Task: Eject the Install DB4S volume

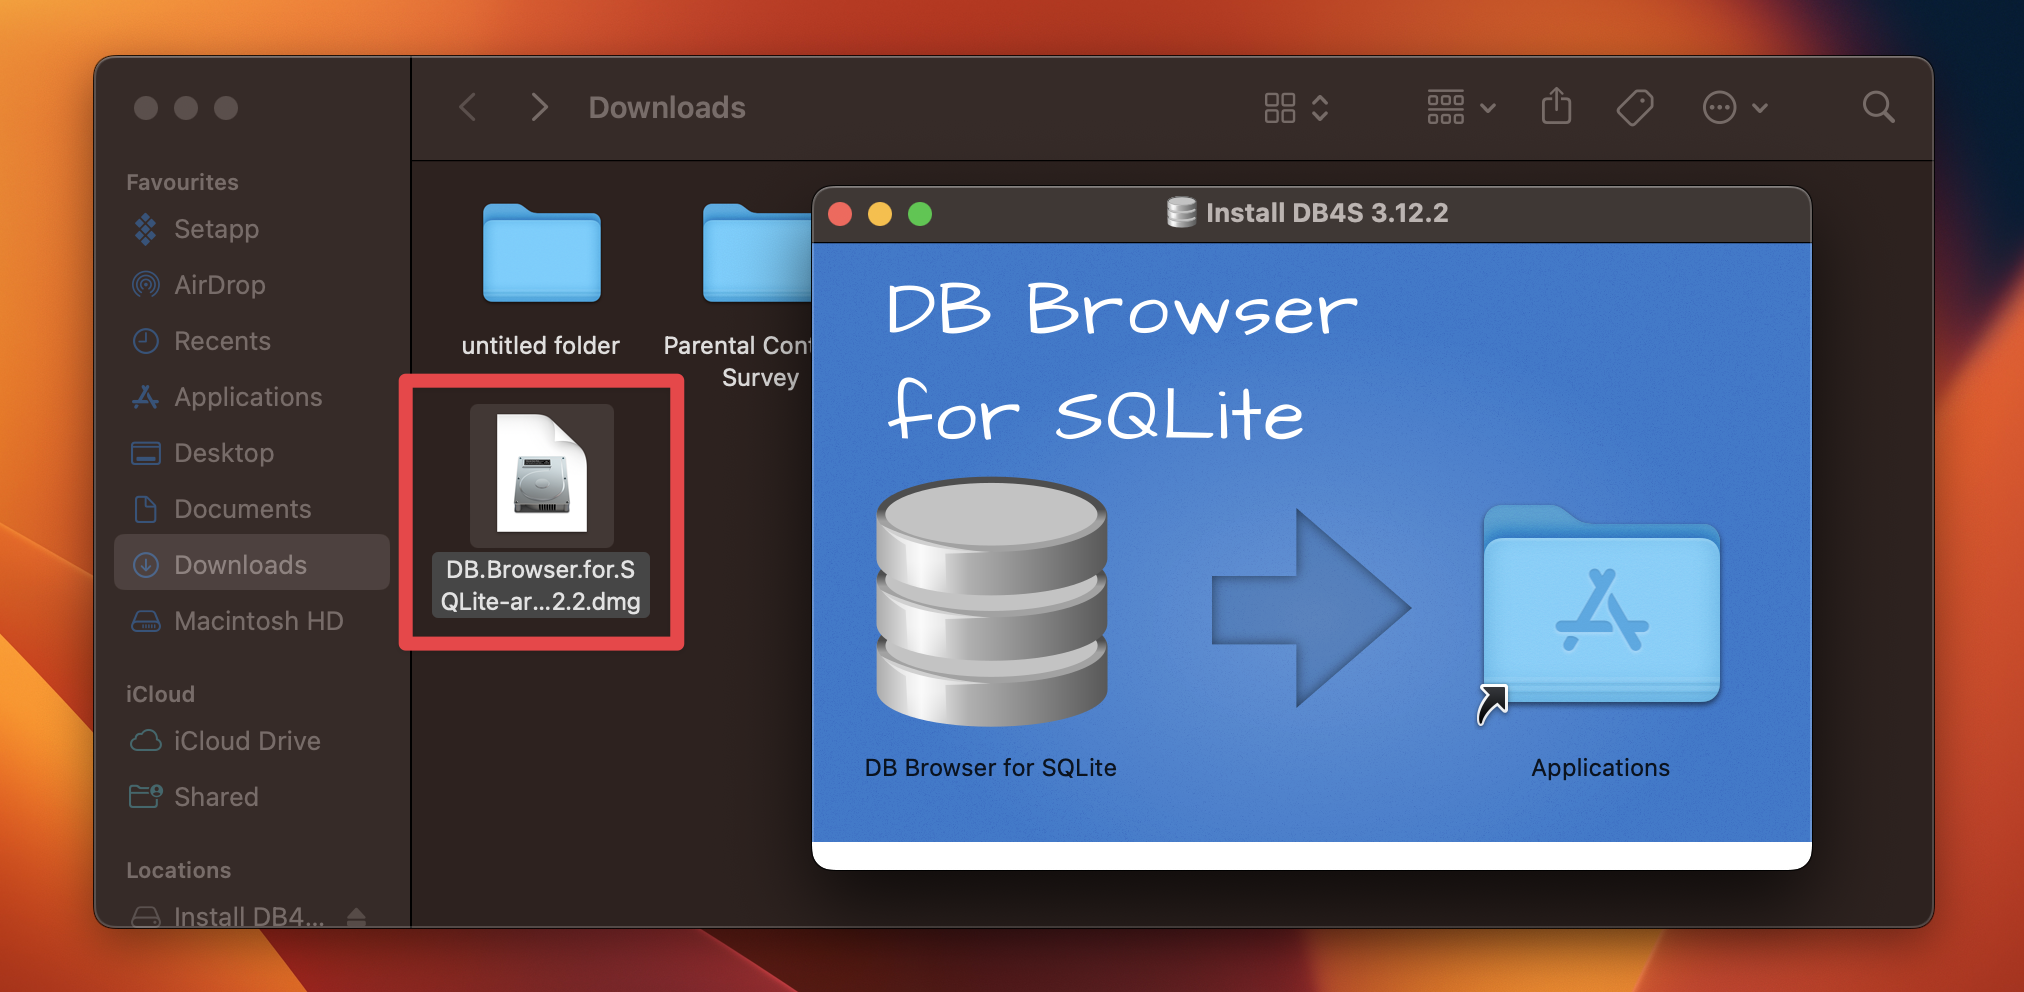Action: point(358,916)
